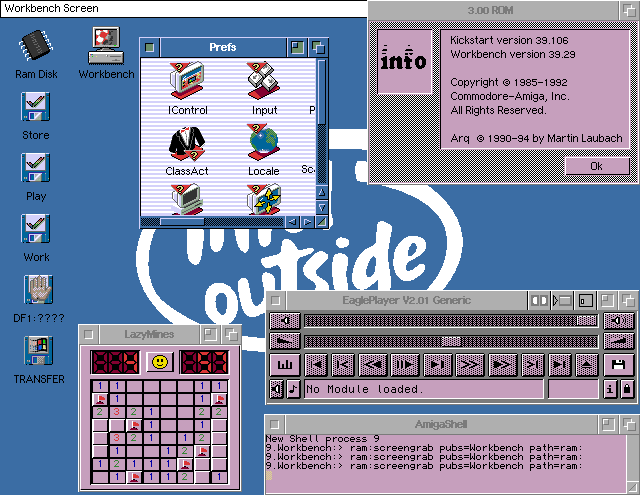Image resolution: width=640 pixels, height=495 pixels.
Task: Click EaglePlayer title bar double-panel gadget
Action: (x=539, y=301)
